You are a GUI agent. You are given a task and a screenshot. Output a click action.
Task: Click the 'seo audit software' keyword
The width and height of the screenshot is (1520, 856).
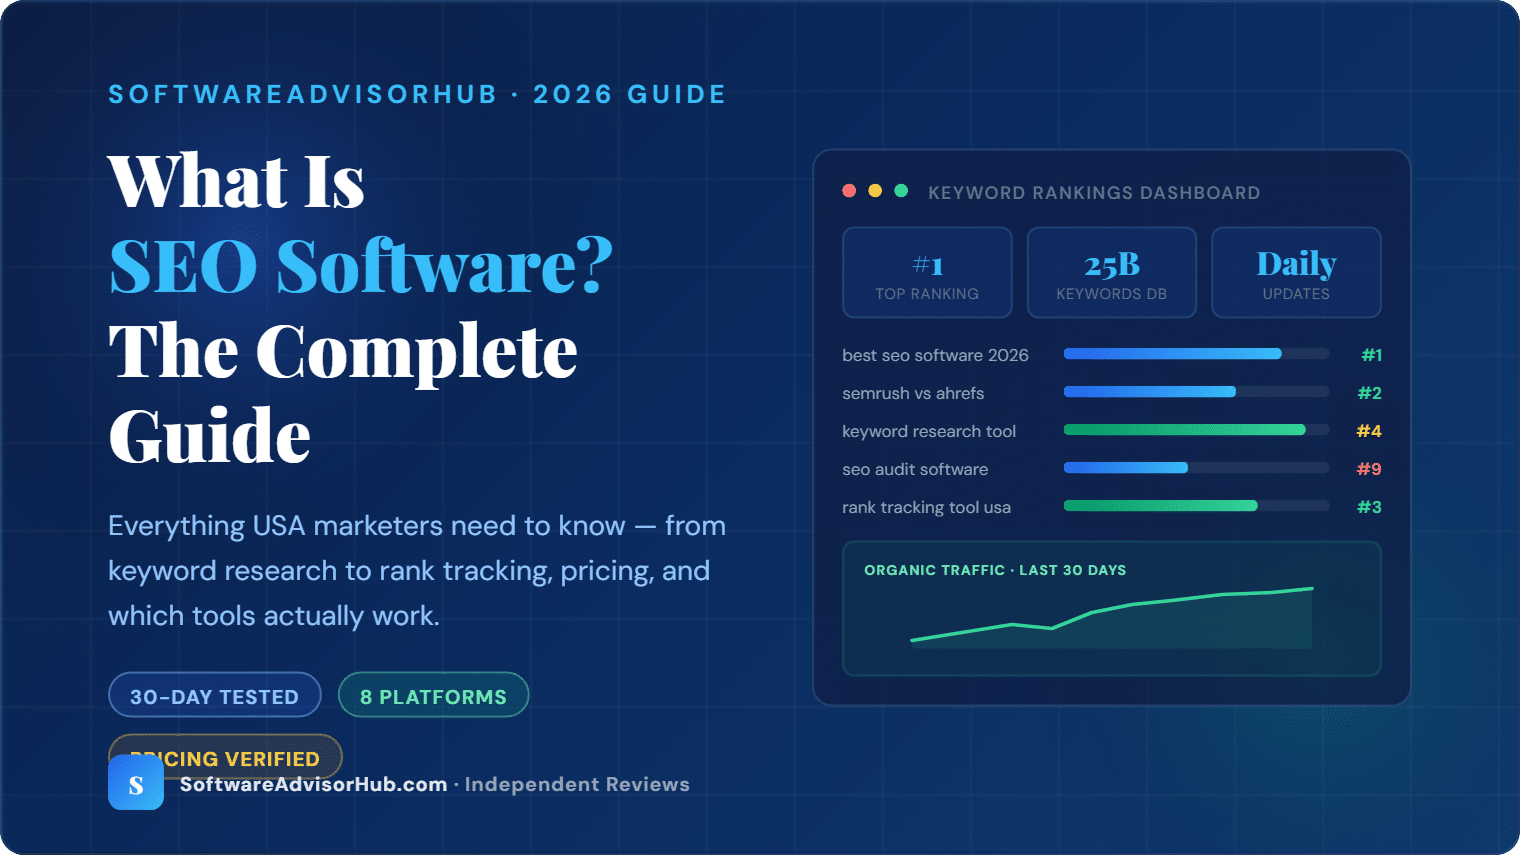tap(915, 469)
